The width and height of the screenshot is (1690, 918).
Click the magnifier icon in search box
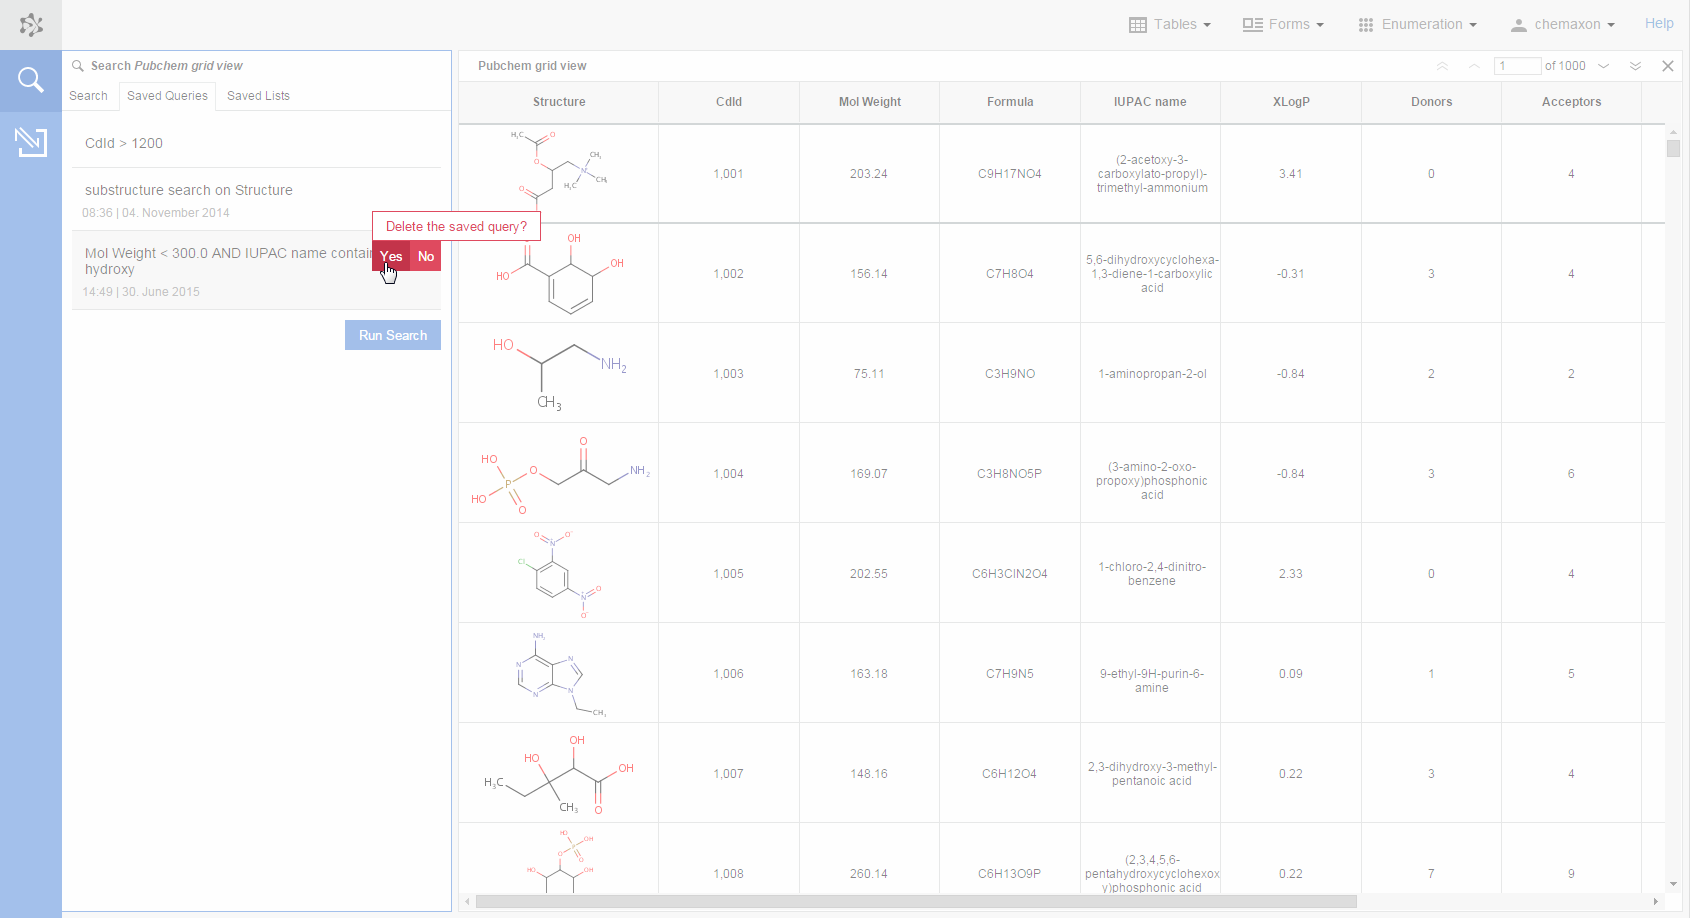click(x=77, y=65)
